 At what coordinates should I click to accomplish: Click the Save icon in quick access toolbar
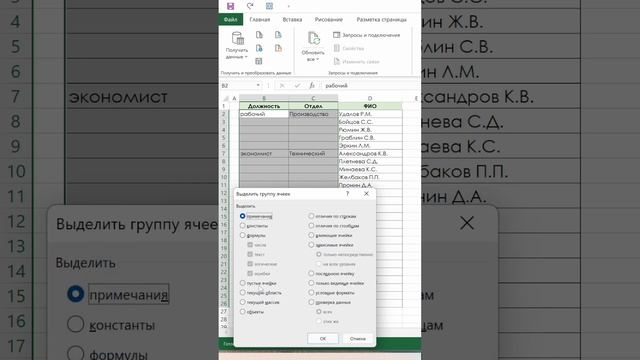click(x=231, y=6)
